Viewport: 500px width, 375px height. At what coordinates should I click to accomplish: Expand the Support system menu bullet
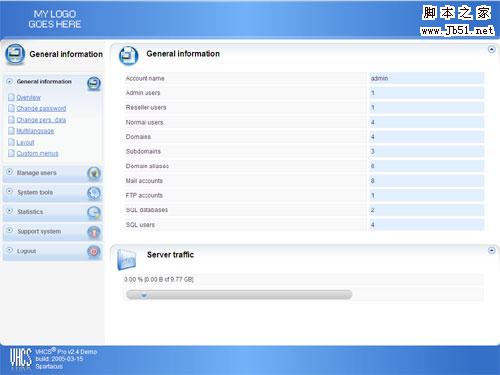point(10,230)
